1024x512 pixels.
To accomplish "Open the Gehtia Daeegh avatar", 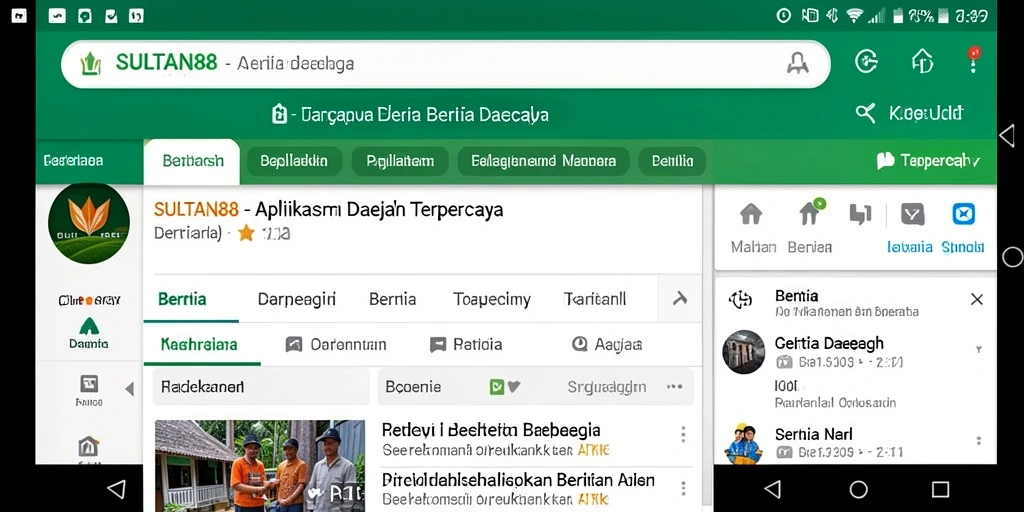I will click(743, 351).
